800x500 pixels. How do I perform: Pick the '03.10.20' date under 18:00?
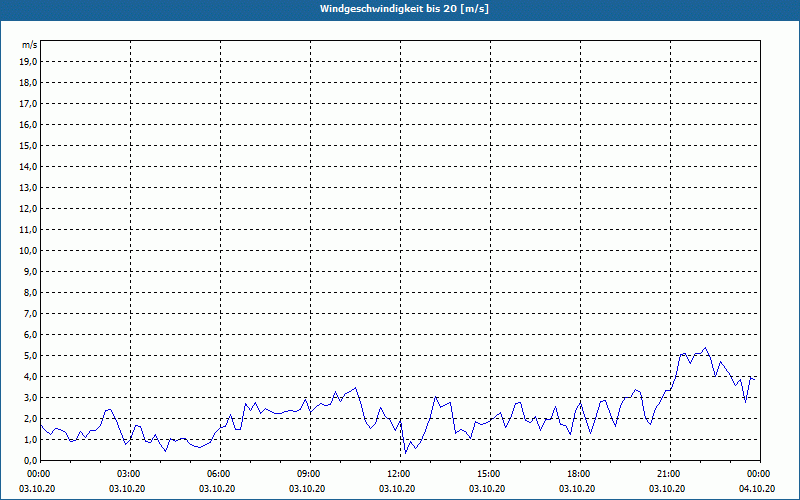tap(577, 489)
